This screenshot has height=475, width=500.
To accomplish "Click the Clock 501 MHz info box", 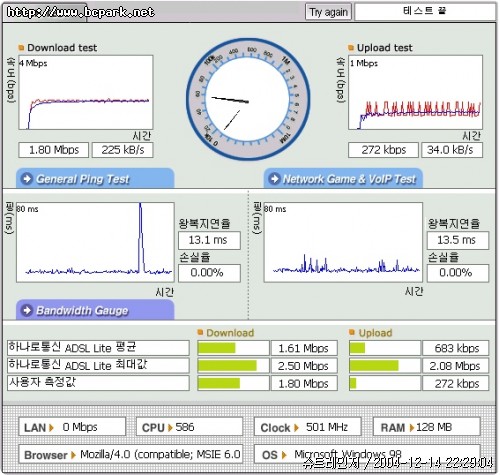I will 307,427.
